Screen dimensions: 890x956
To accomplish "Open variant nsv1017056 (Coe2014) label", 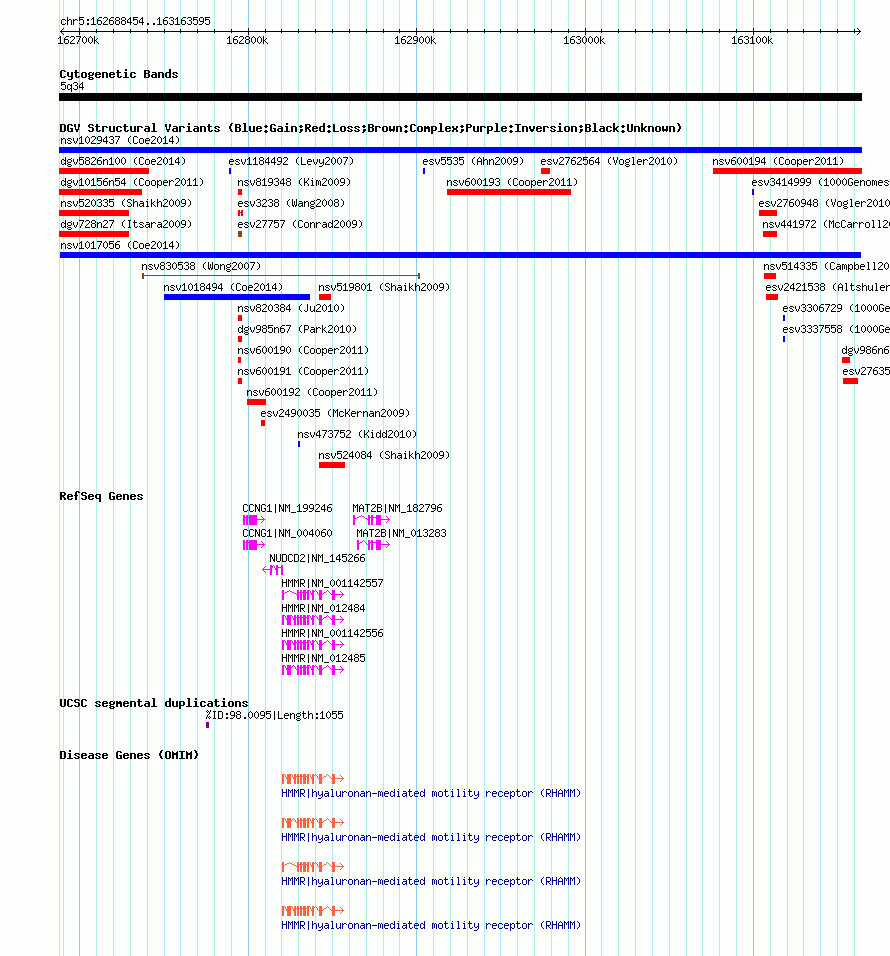I will (120, 245).
